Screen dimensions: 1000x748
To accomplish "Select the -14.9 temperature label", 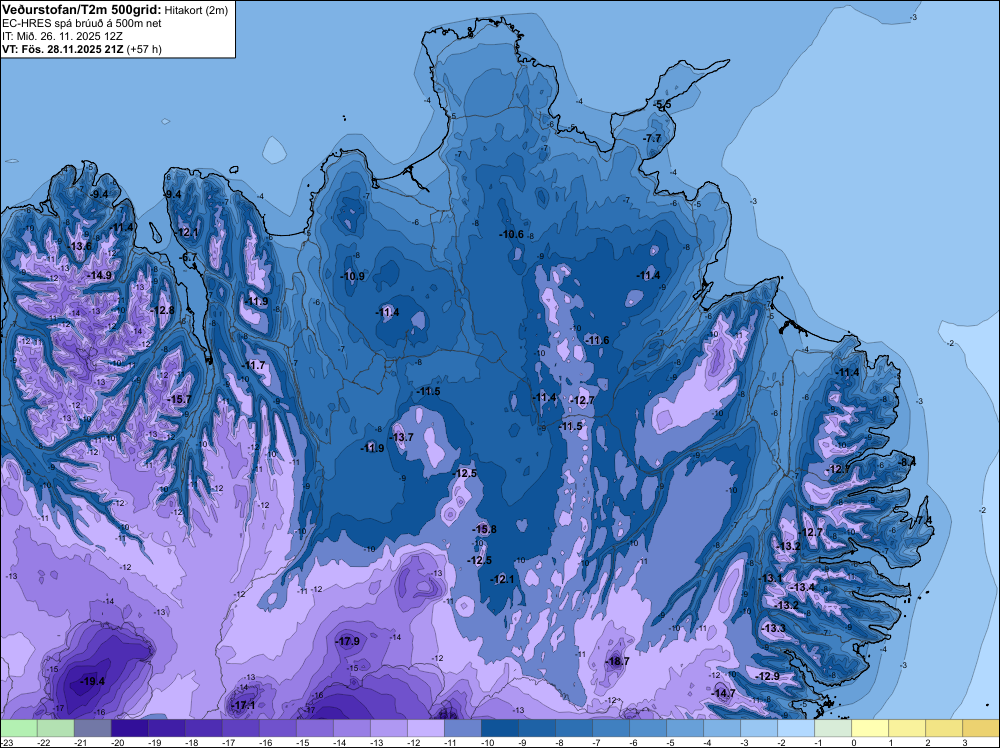I will point(99,275).
